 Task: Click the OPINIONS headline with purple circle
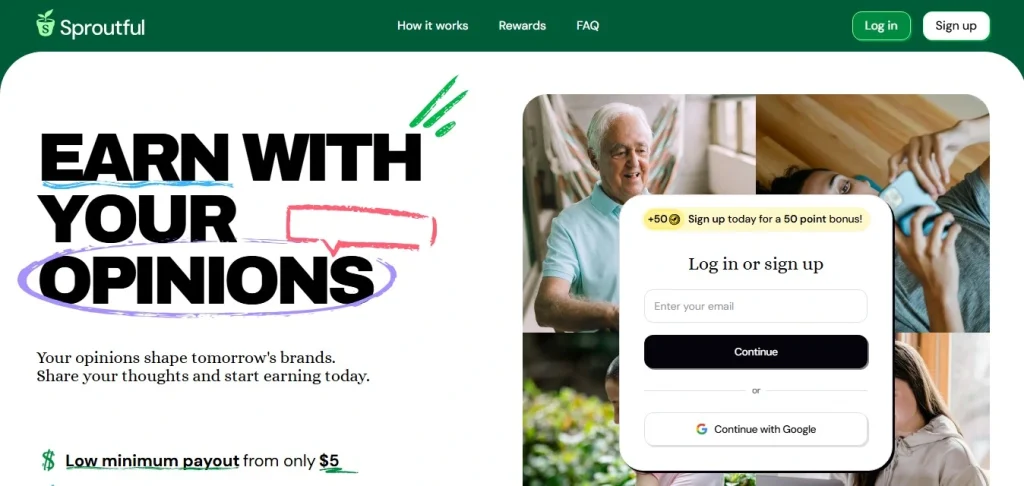206,278
